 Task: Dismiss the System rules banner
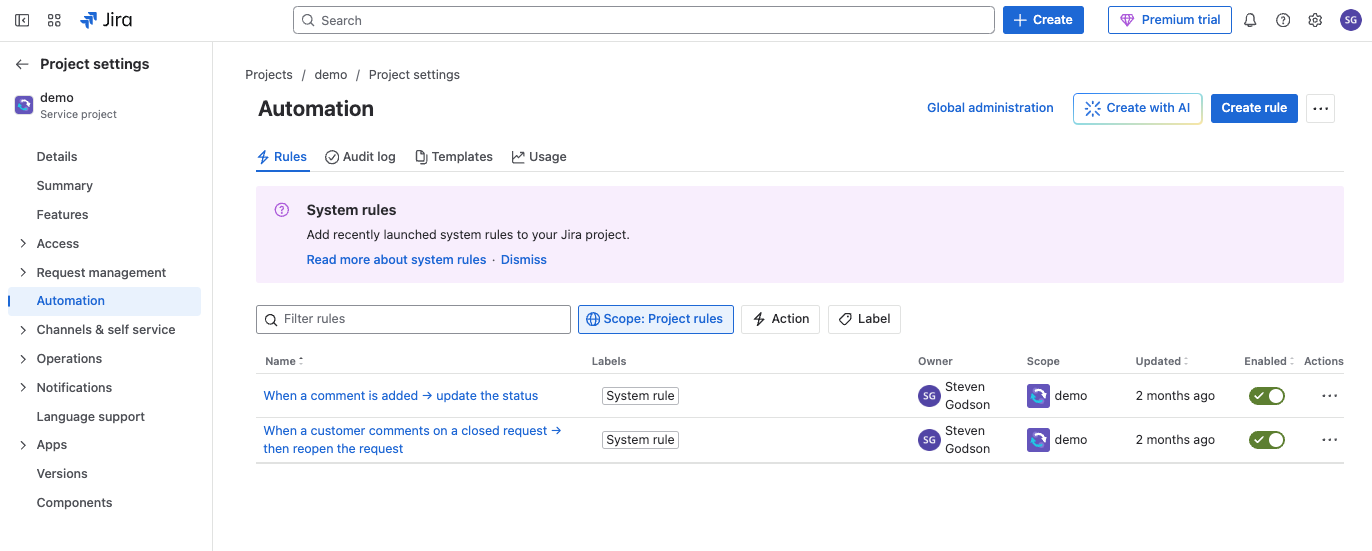tap(524, 260)
